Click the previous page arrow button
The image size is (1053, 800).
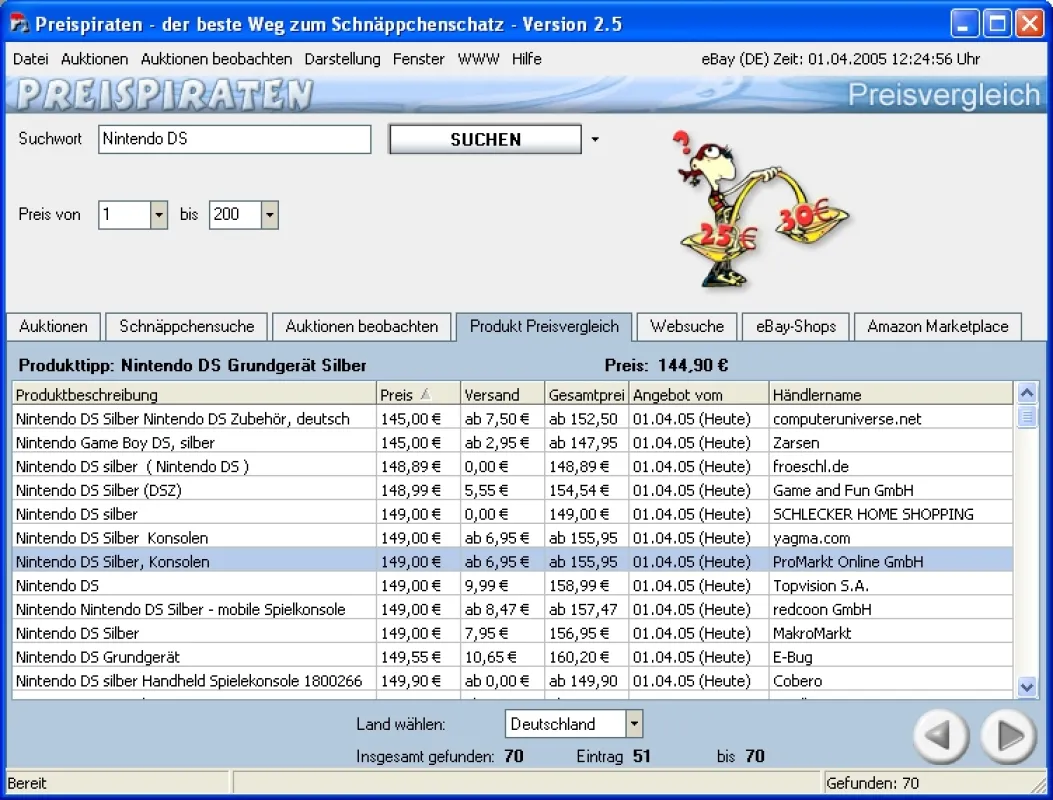pos(941,736)
